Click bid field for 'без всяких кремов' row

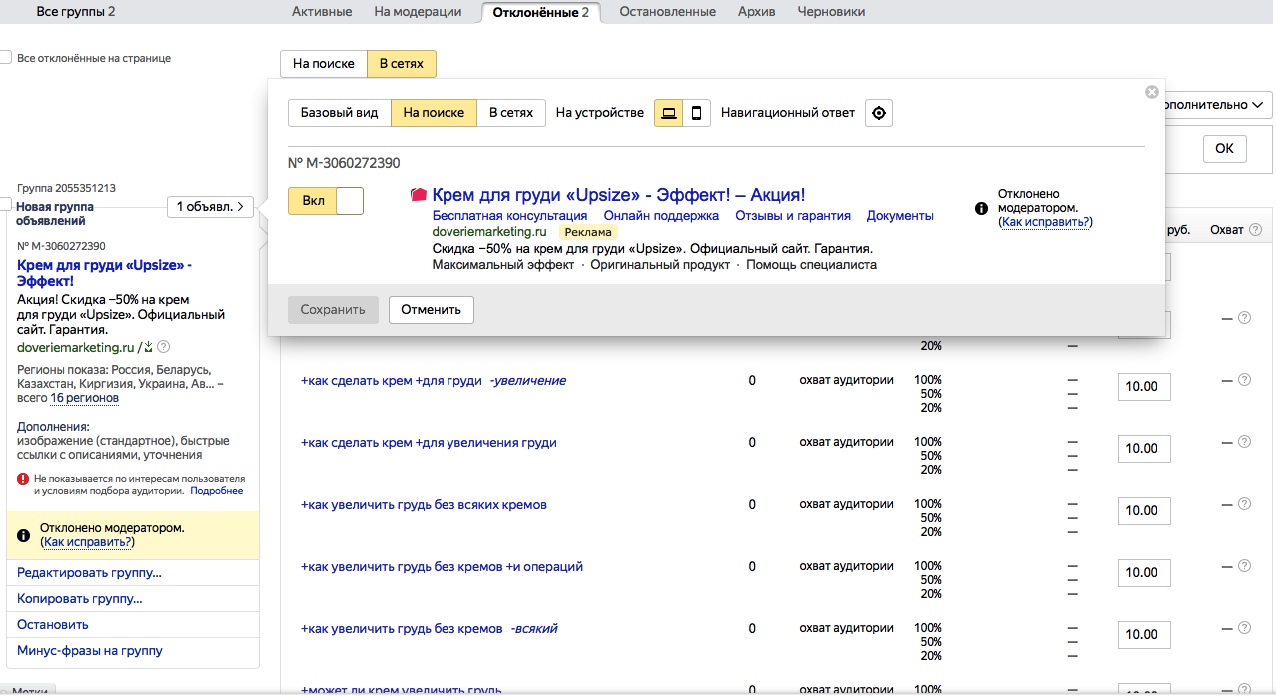click(1144, 511)
